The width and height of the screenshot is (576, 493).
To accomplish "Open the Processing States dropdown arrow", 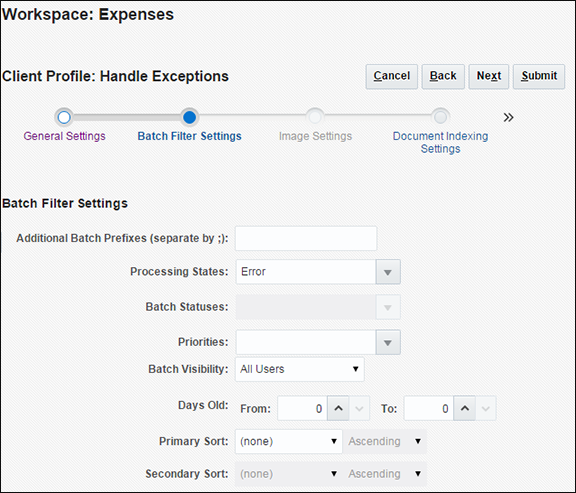I will [388, 272].
